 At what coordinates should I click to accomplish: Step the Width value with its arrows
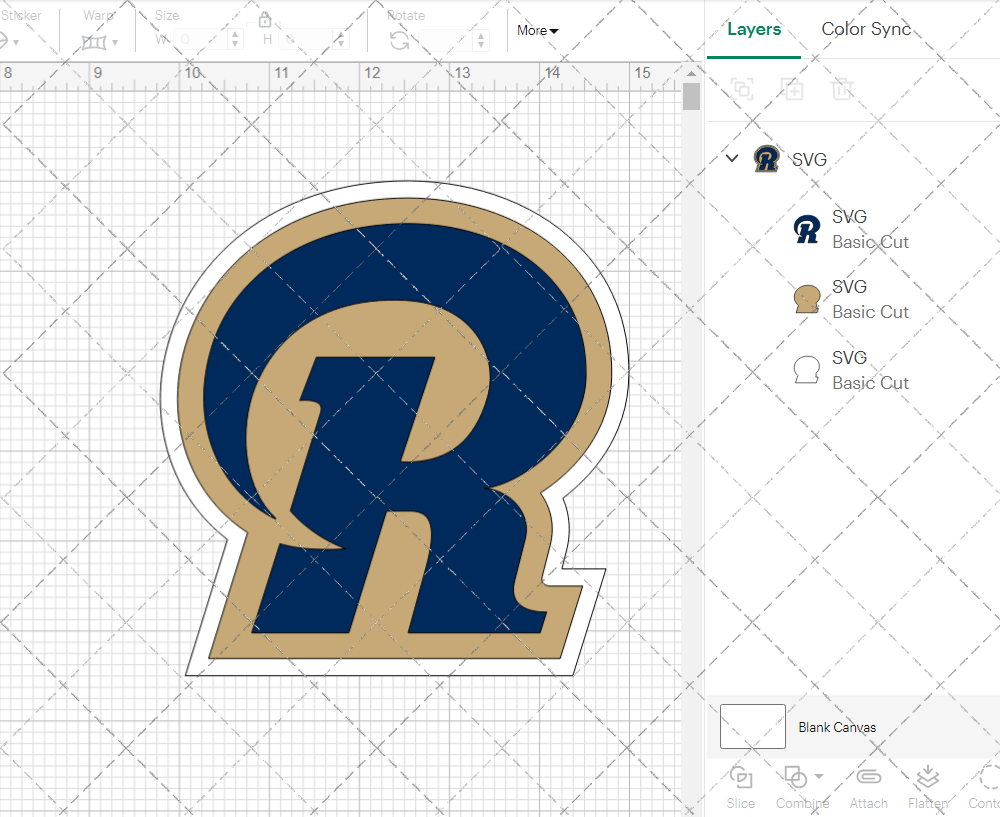235,40
